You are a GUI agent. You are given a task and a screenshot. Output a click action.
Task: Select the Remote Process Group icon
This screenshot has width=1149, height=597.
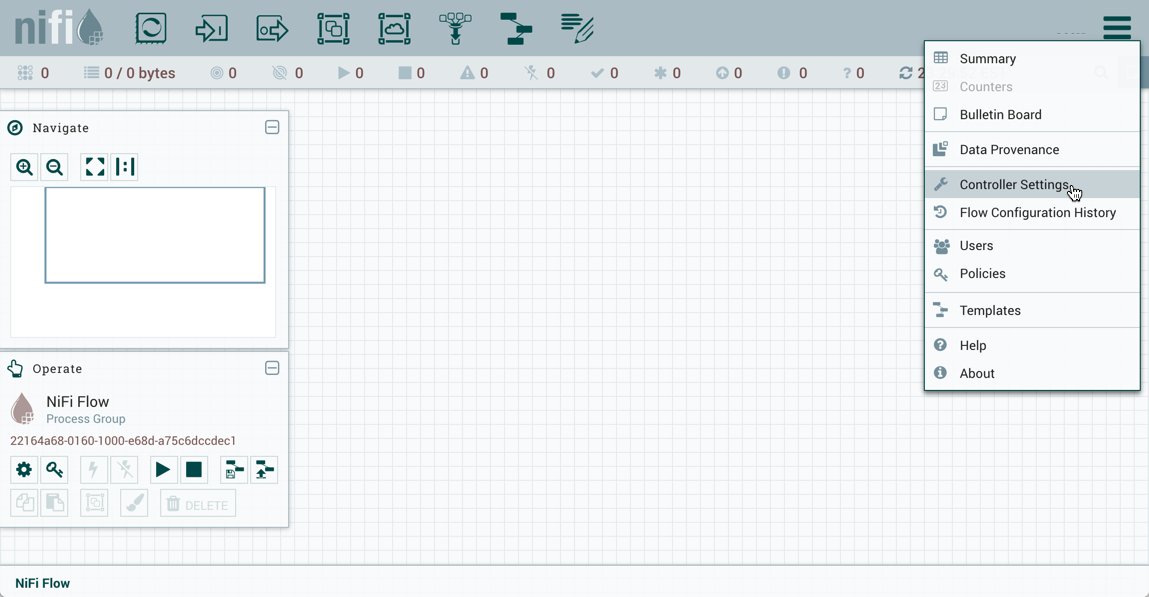(x=394, y=28)
